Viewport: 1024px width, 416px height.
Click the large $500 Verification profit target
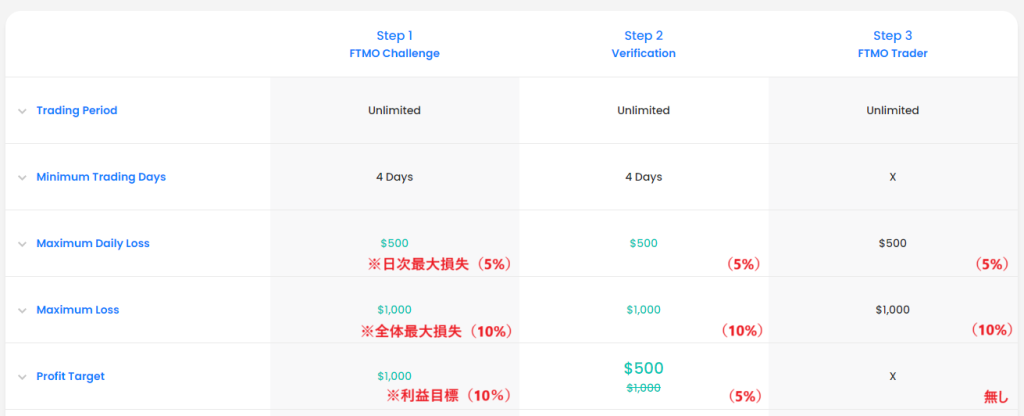click(x=643, y=368)
